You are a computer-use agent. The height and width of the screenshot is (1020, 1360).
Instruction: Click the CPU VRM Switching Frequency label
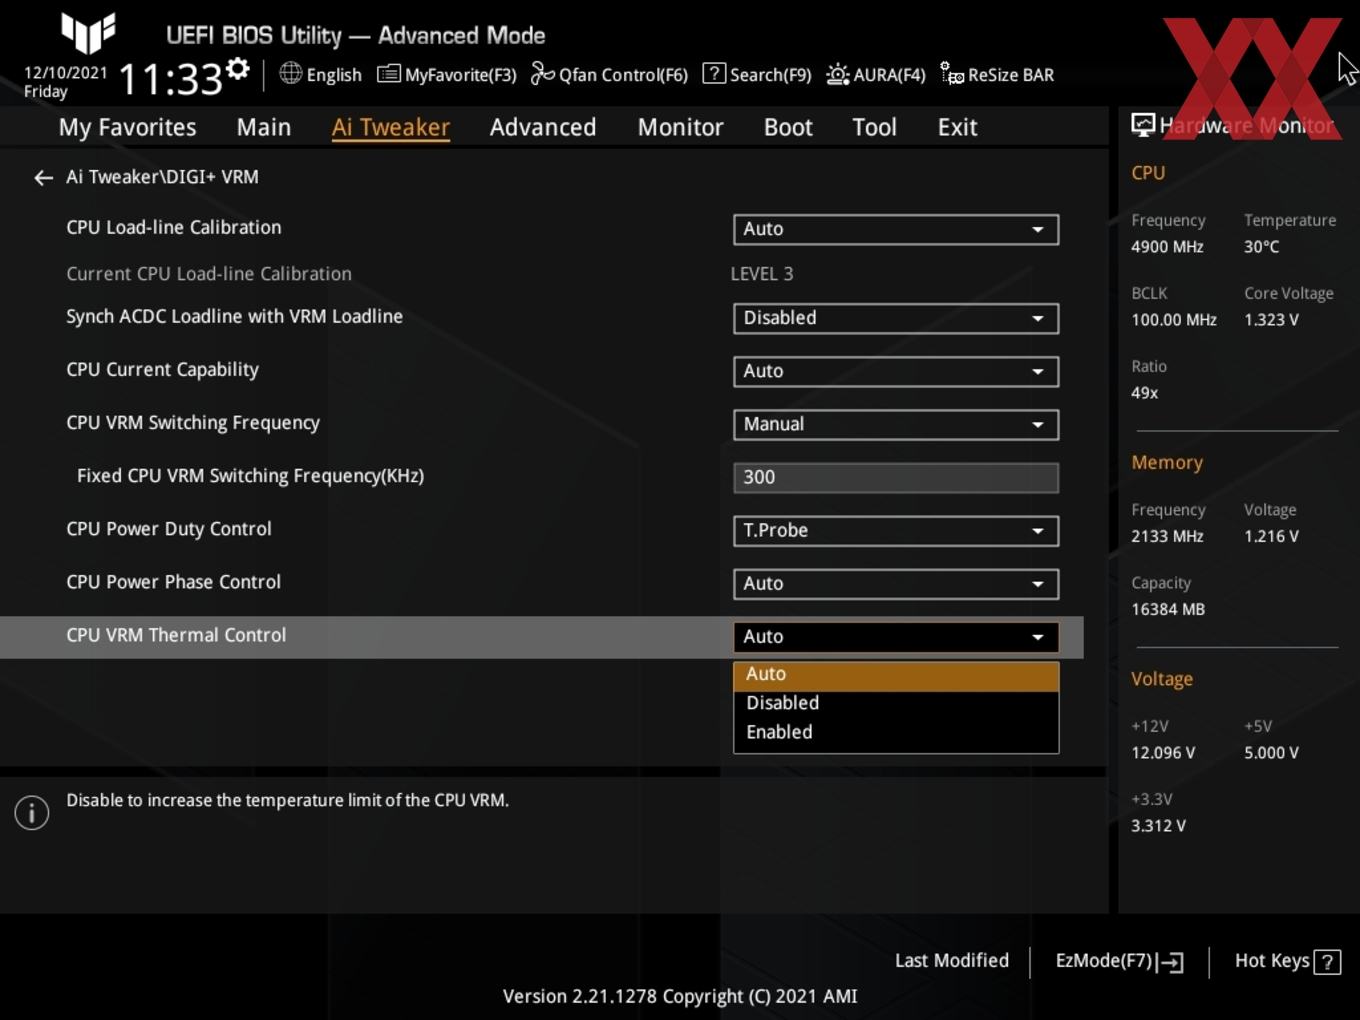tap(193, 423)
